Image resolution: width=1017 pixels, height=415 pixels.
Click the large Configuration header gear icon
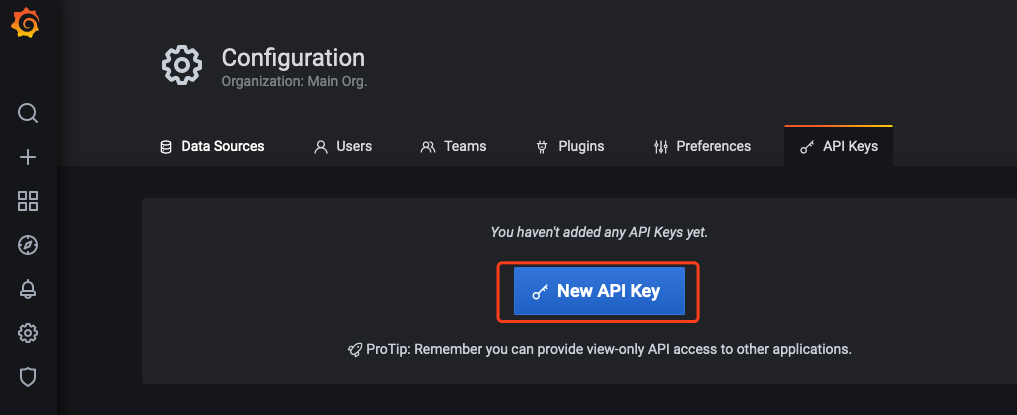click(182, 65)
